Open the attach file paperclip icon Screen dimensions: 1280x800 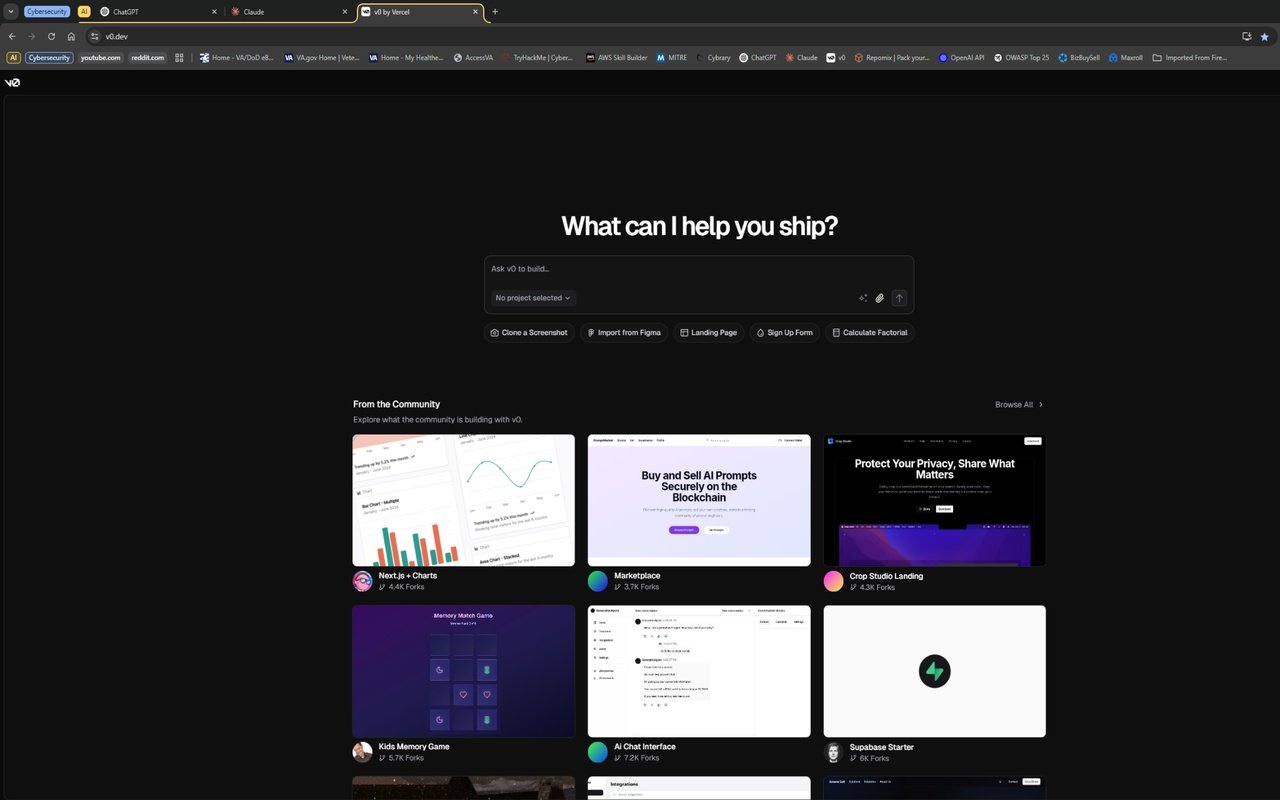click(879, 298)
